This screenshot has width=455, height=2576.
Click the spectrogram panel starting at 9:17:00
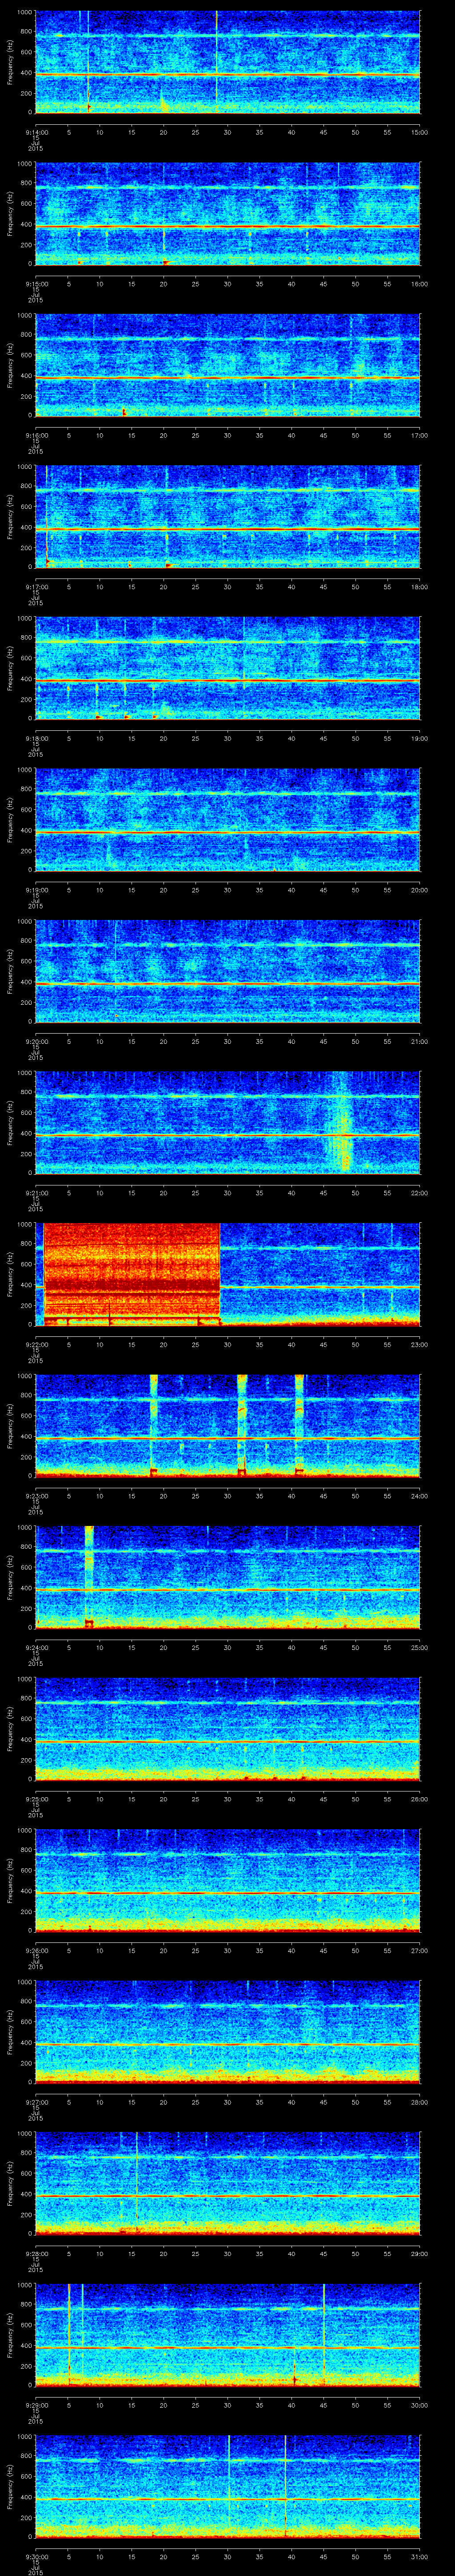[x=228, y=517]
